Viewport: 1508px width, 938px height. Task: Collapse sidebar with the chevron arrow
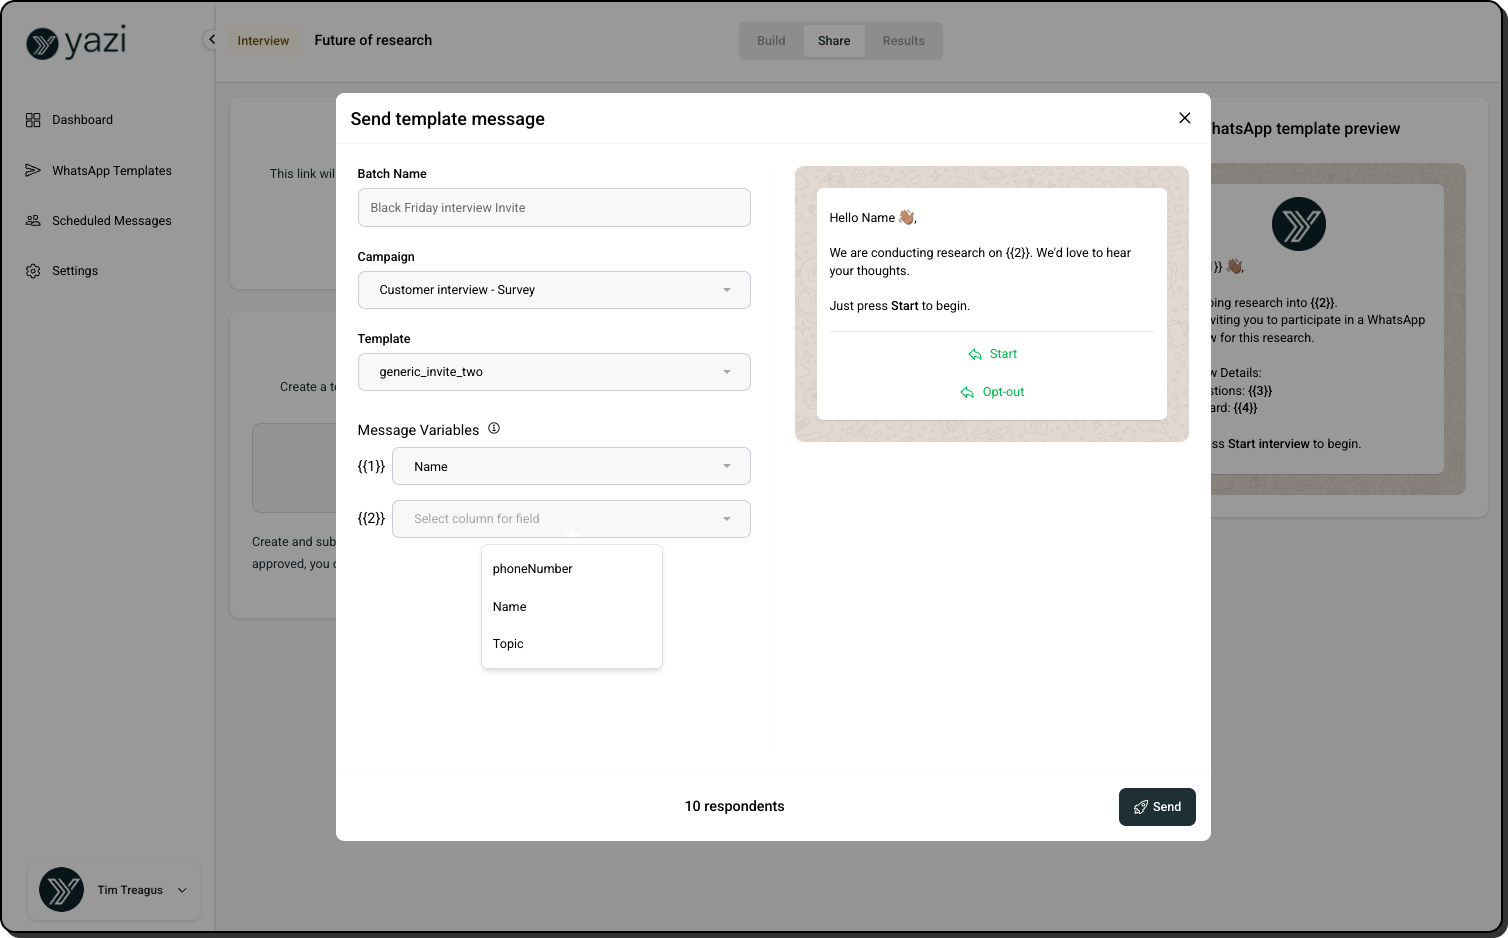pos(211,40)
